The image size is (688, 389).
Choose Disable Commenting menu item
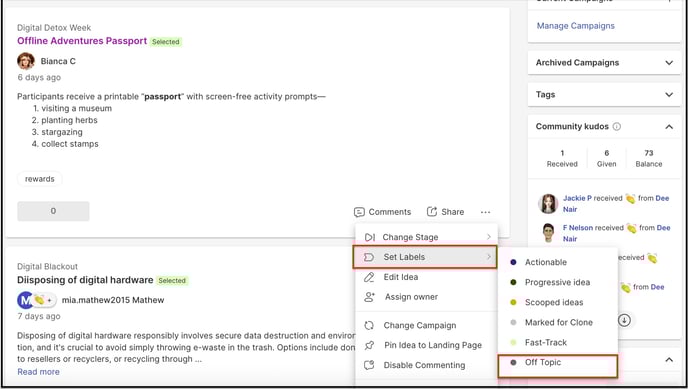click(x=426, y=365)
